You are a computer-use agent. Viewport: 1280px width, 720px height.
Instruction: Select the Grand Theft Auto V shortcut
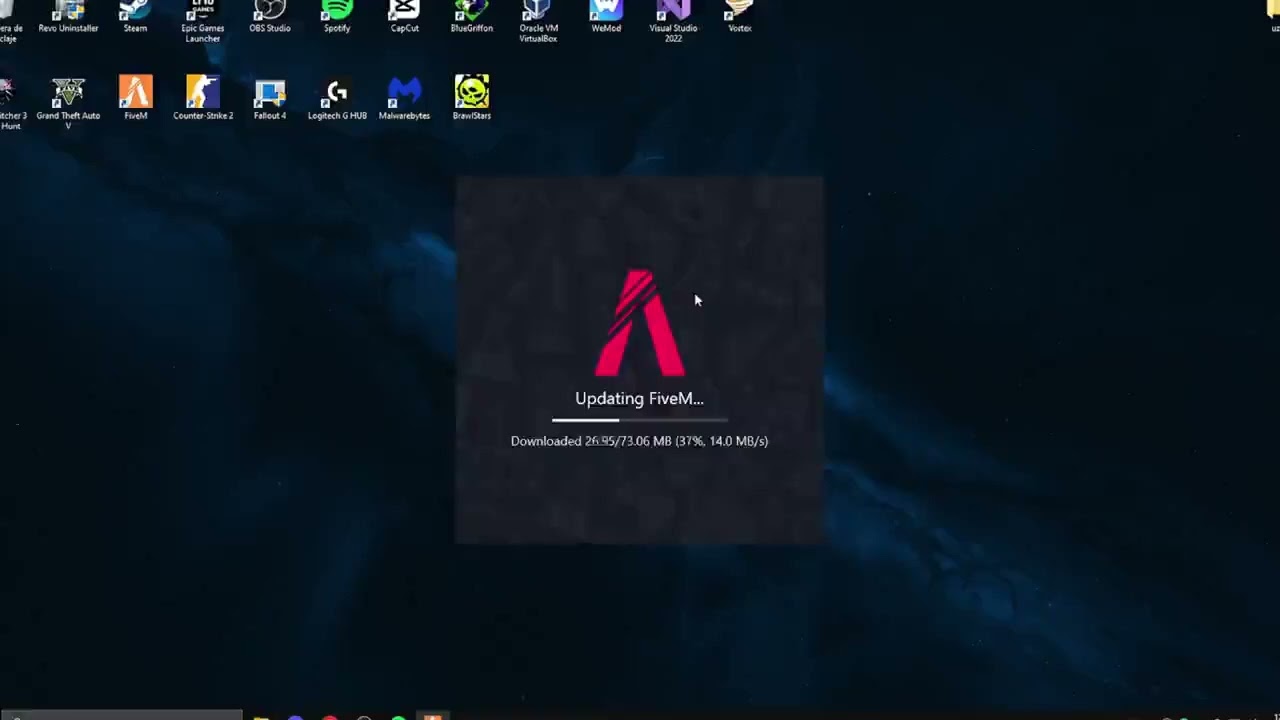68,103
